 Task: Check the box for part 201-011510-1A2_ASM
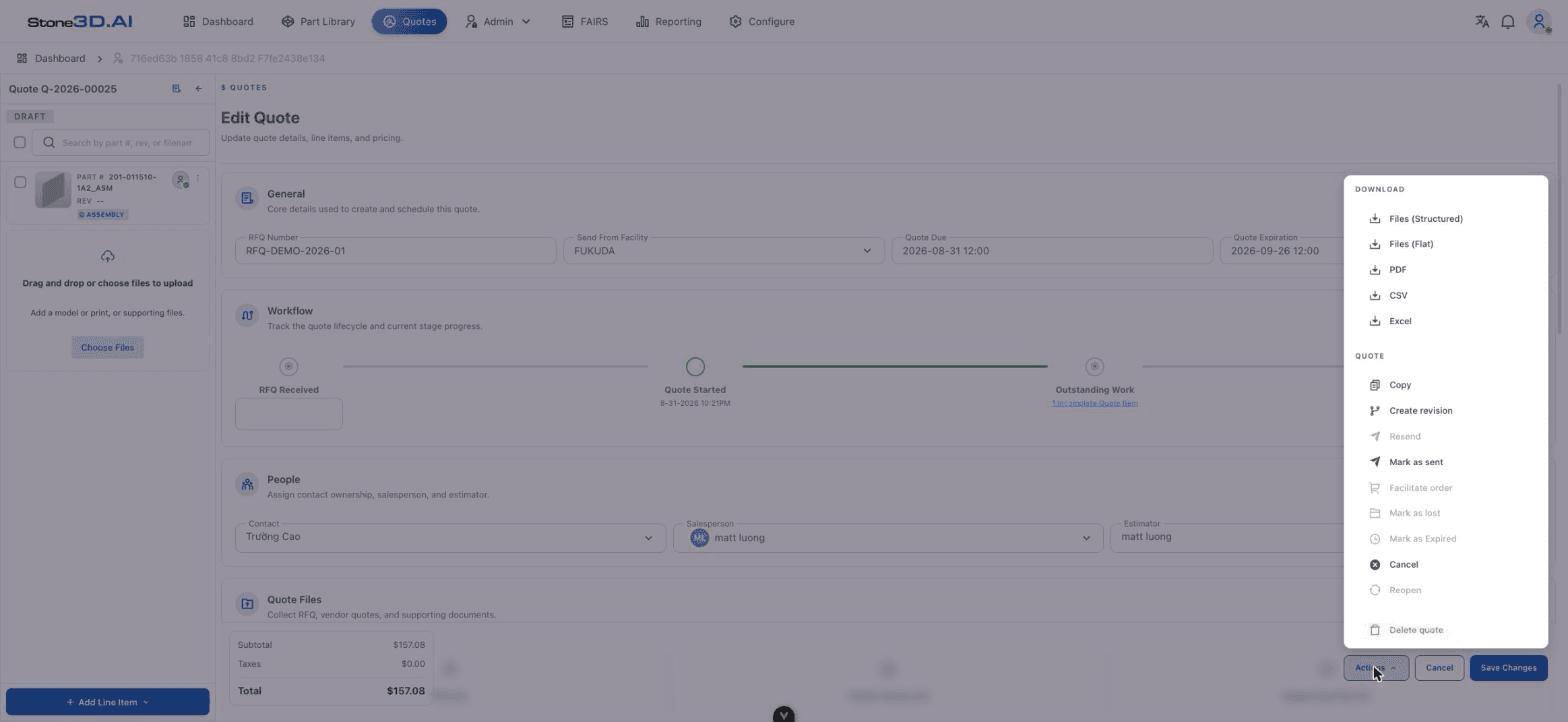pos(19,182)
